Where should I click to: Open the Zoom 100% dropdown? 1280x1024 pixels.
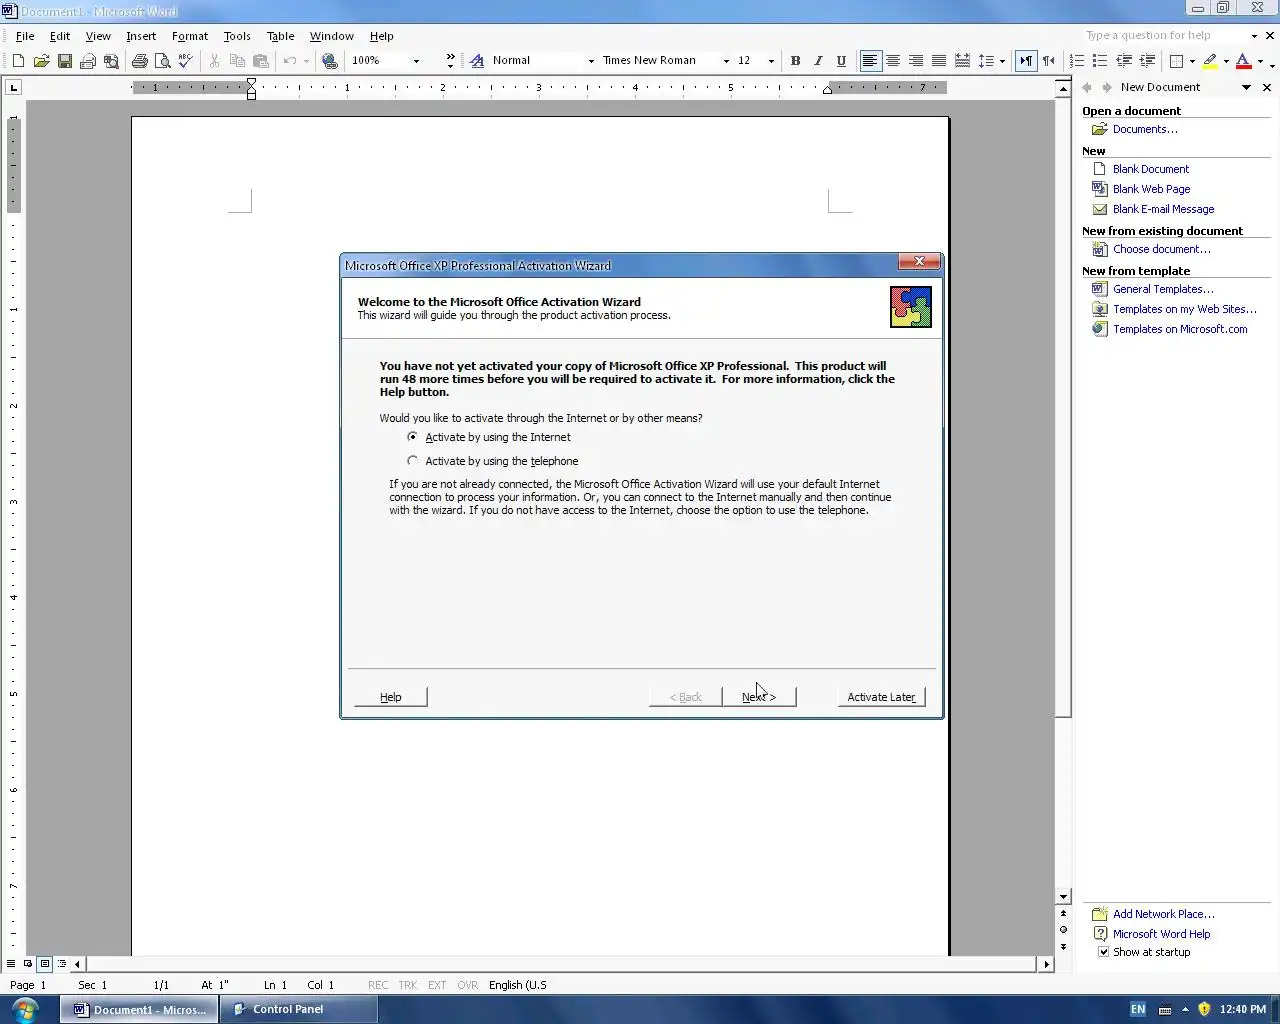416,61
